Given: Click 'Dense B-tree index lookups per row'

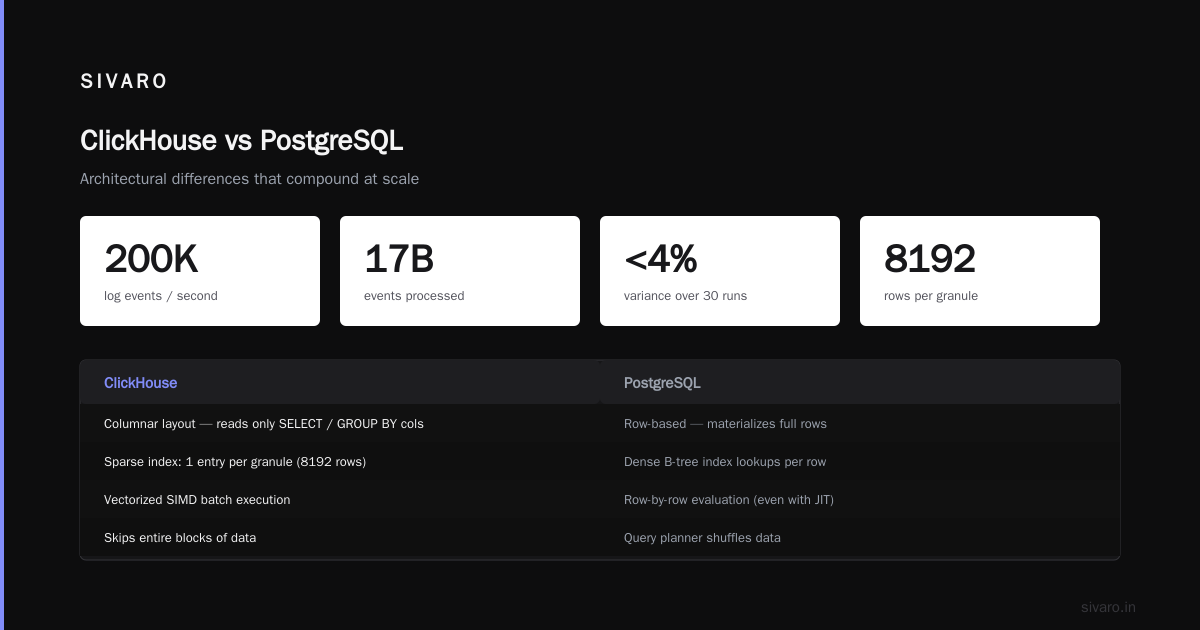Looking at the screenshot, I should coord(725,462).
